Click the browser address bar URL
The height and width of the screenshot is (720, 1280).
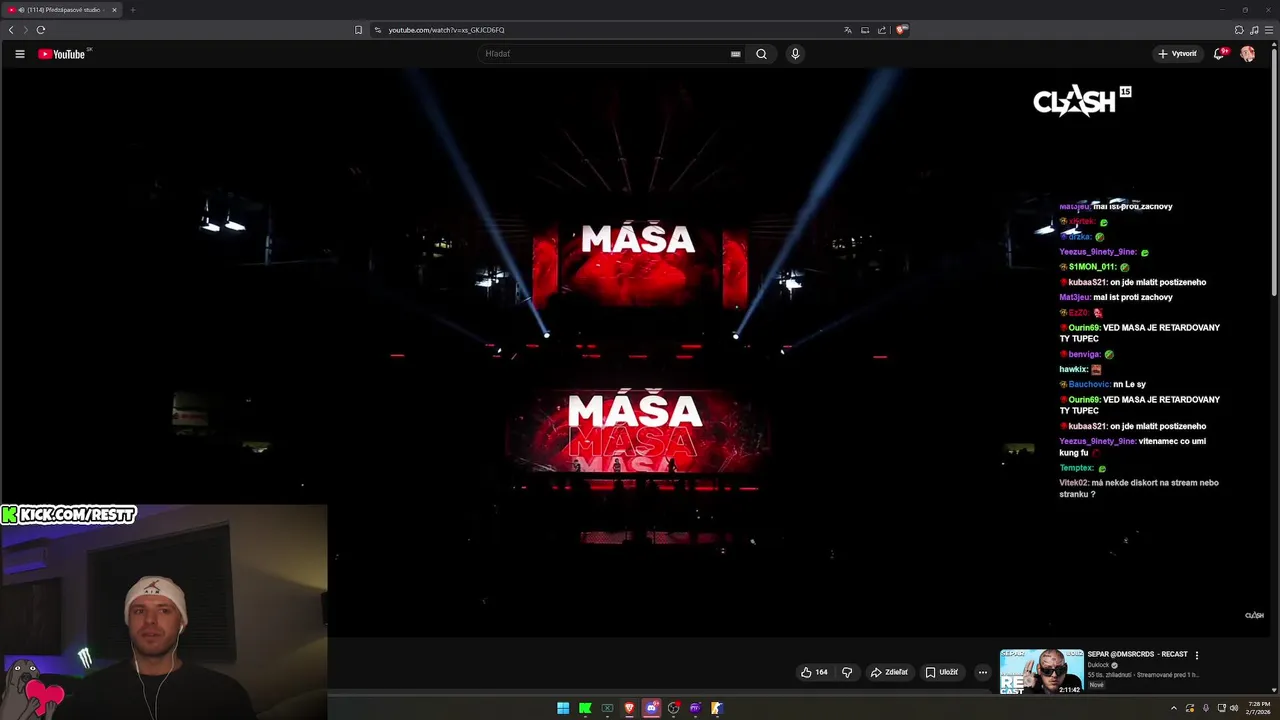tap(446, 30)
